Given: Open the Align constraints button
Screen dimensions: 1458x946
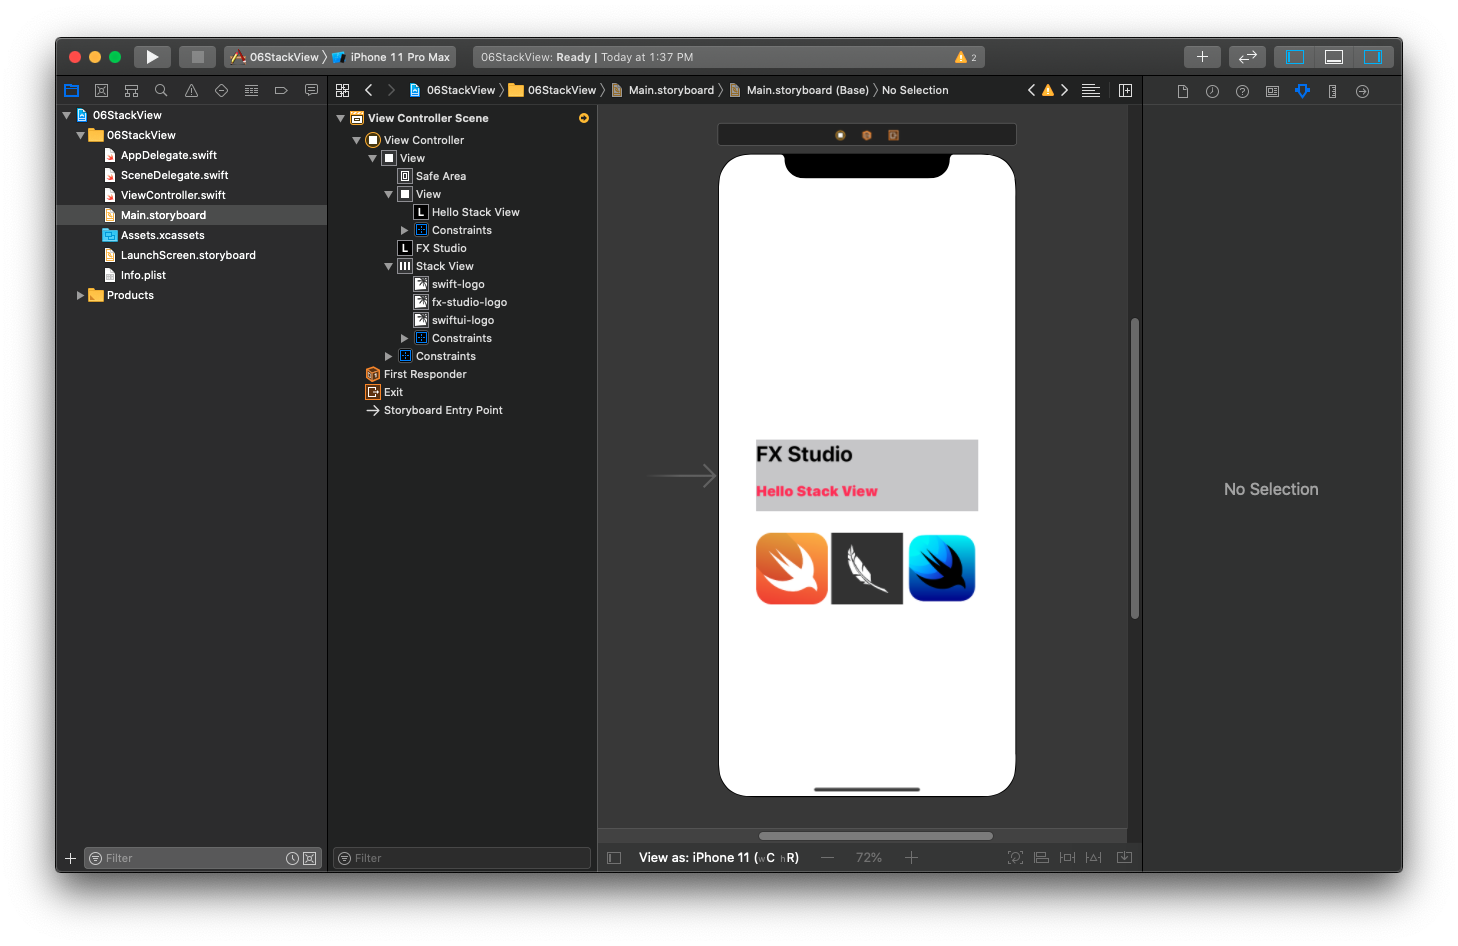Looking at the screenshot, I should [x=1041, y=858].
